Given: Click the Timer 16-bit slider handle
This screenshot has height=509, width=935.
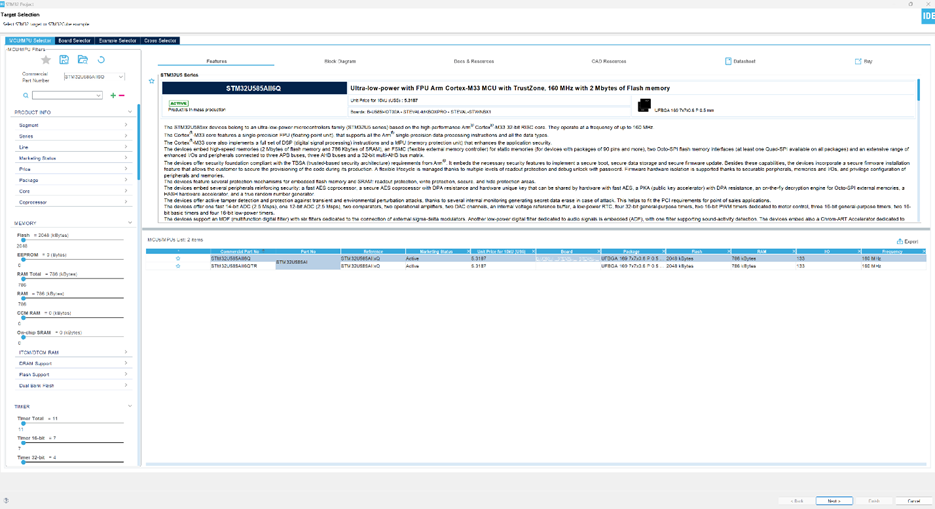Looking at the screenshot, I should tap(23, 443).
